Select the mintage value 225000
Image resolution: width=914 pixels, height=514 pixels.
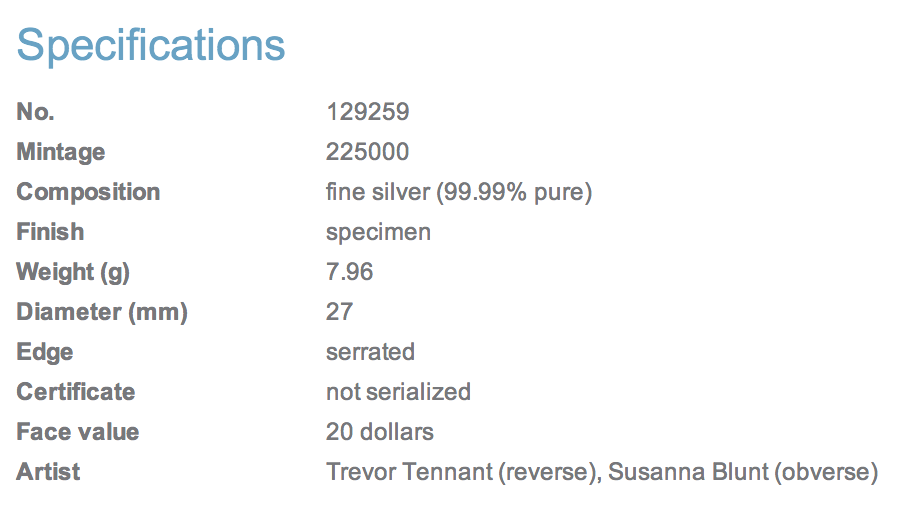367,152
